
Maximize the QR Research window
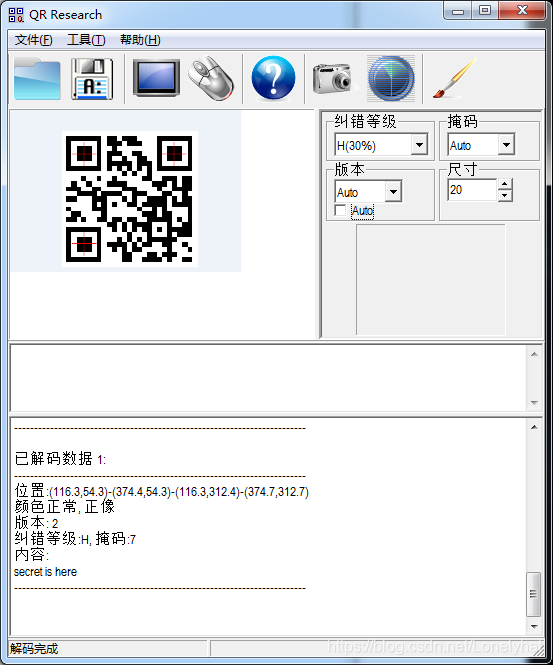pos(485,11)
